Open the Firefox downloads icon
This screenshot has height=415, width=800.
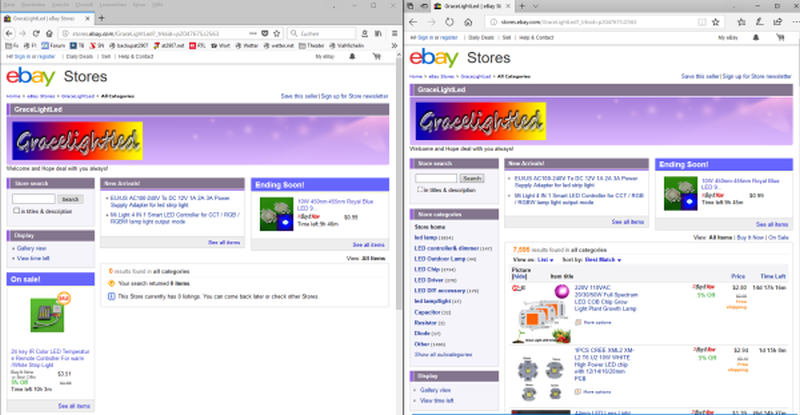coord(364,33)
